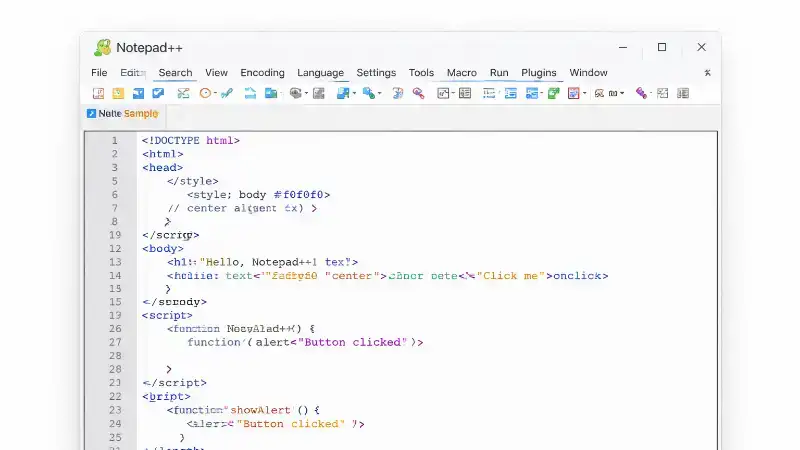This screenshot has width=800, height=450.
Task: Open the 'm' dropdown in the toolbar
Action: 616,93
